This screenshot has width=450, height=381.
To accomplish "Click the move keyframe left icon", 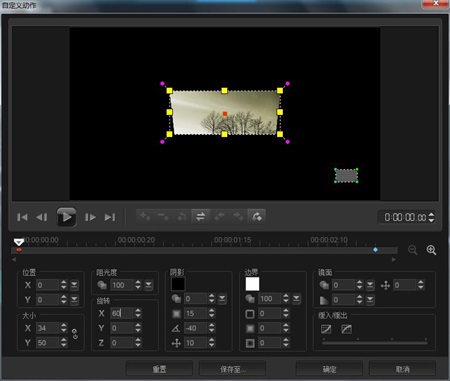I will [219, 216].
